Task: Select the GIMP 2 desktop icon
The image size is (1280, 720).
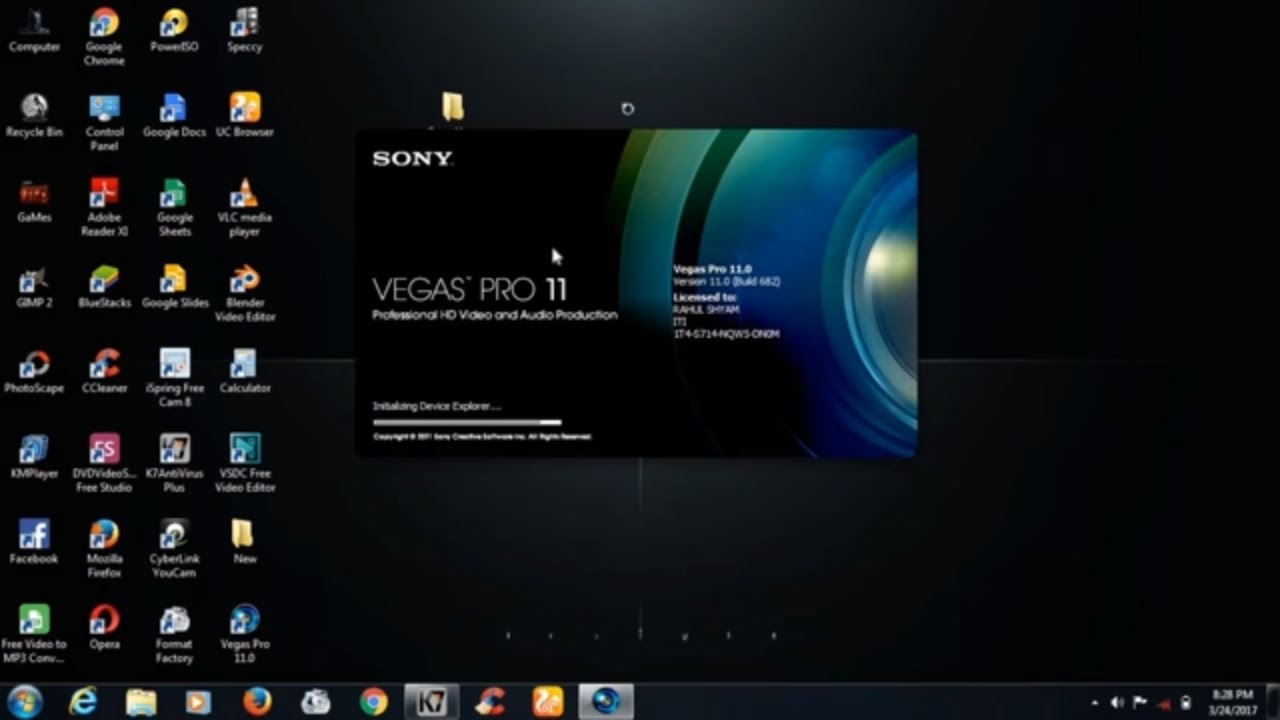Action: click(x=34, y=286)
